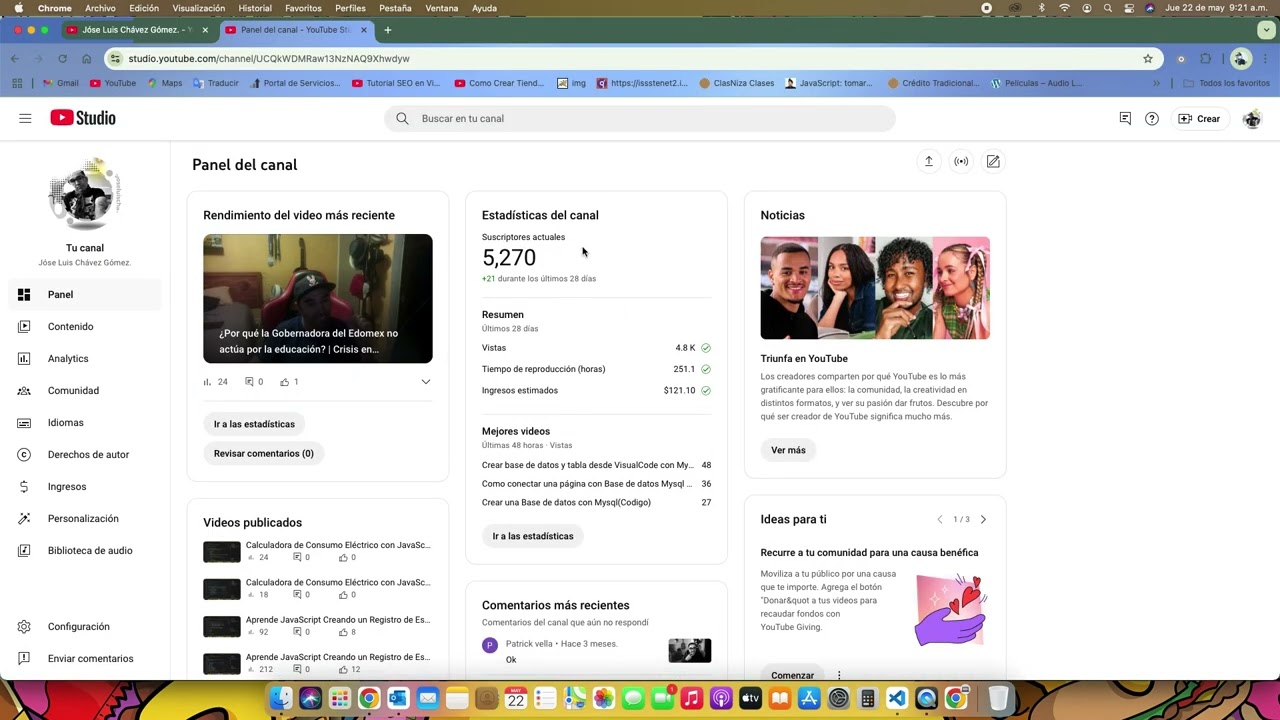Open the Chrome tab list dropdown arrow
The image size is (1280, 720).
[x=1267, y=30]
